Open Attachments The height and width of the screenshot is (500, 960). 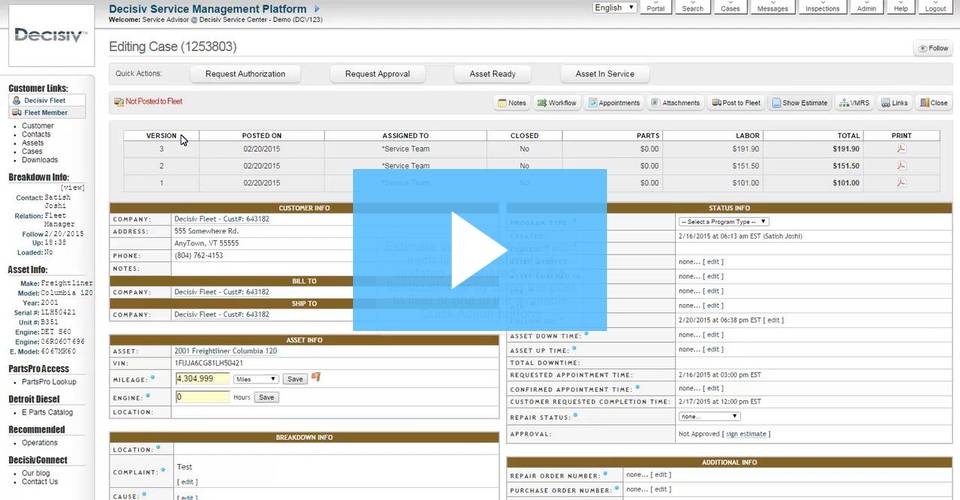(x=675, y=103)
